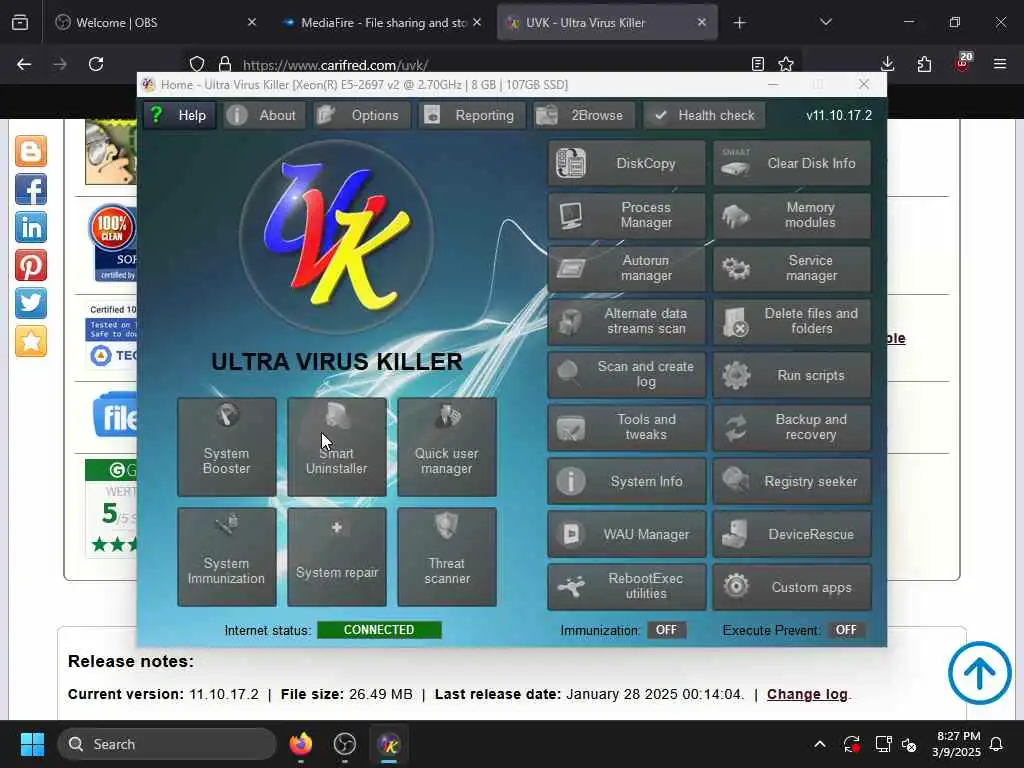Open RebootExec utilities
Image resolution: width=1024 pixels, height=768 pixels.
coord(626,587)
